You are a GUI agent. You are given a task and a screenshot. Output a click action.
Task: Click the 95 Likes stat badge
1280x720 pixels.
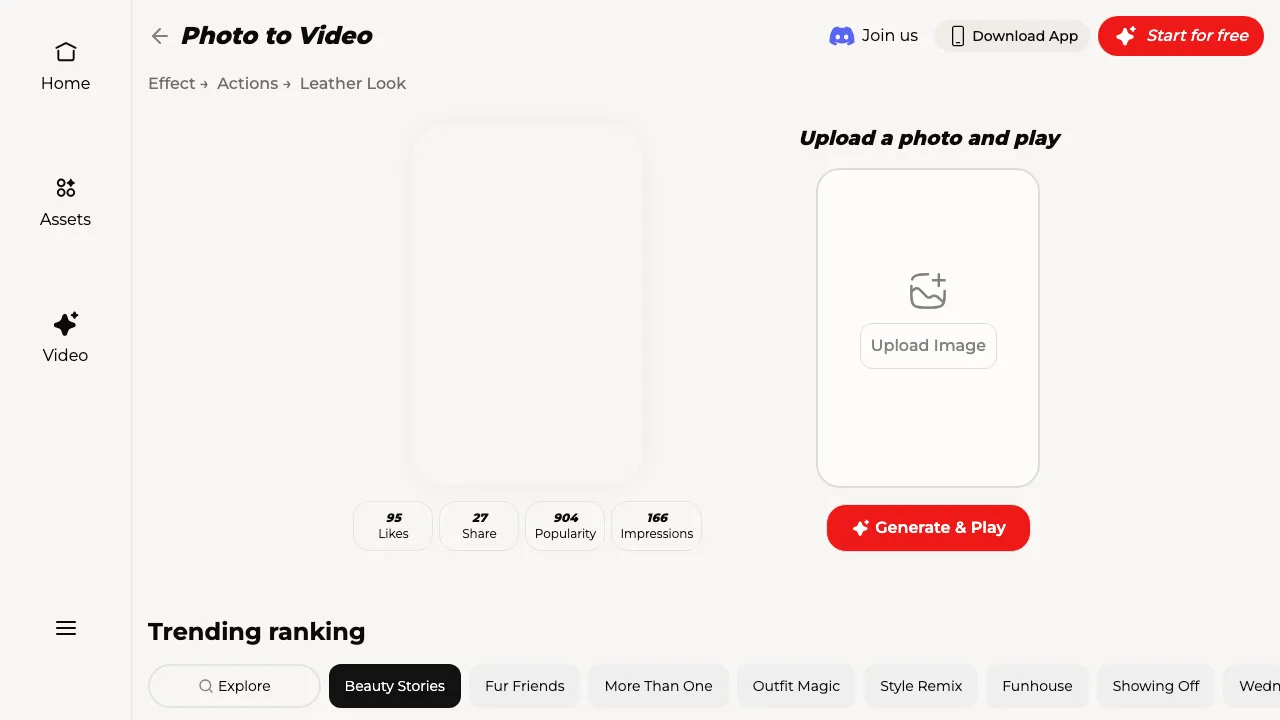(392, 525)
